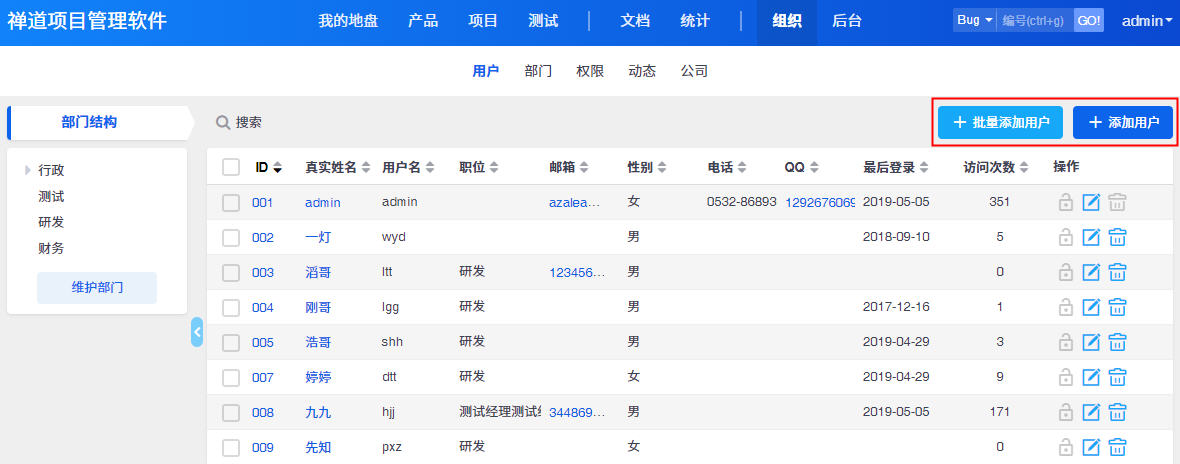Delete user 浩哥 with trash icon
The image size is (1180, 464).
pyautogui.click(x=1118, y=342)
